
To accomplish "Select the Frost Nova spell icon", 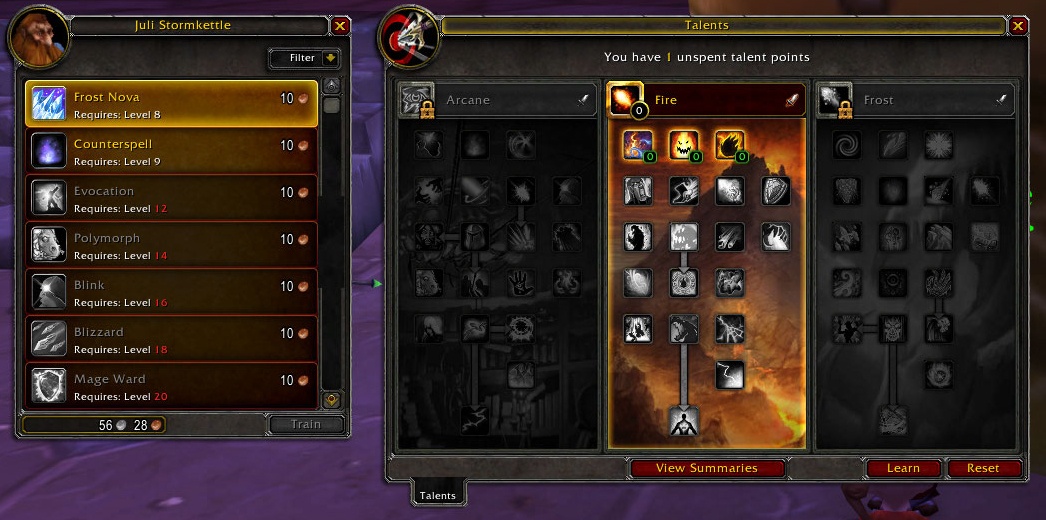I will click(49, 104).
